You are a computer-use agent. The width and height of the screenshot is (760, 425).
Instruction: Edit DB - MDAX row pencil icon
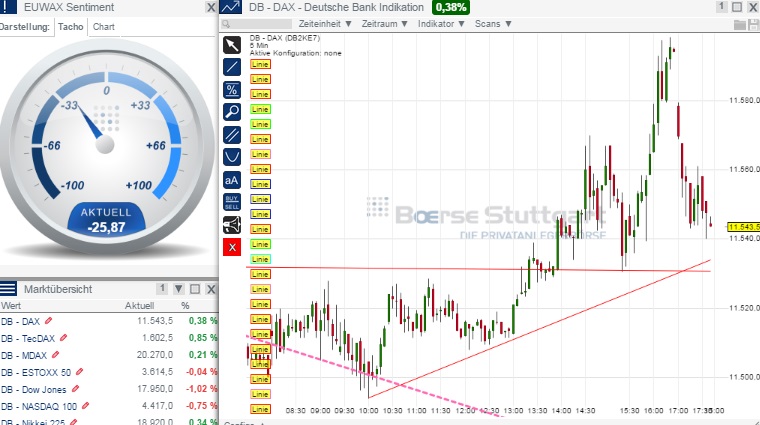(x=55, y=355)
